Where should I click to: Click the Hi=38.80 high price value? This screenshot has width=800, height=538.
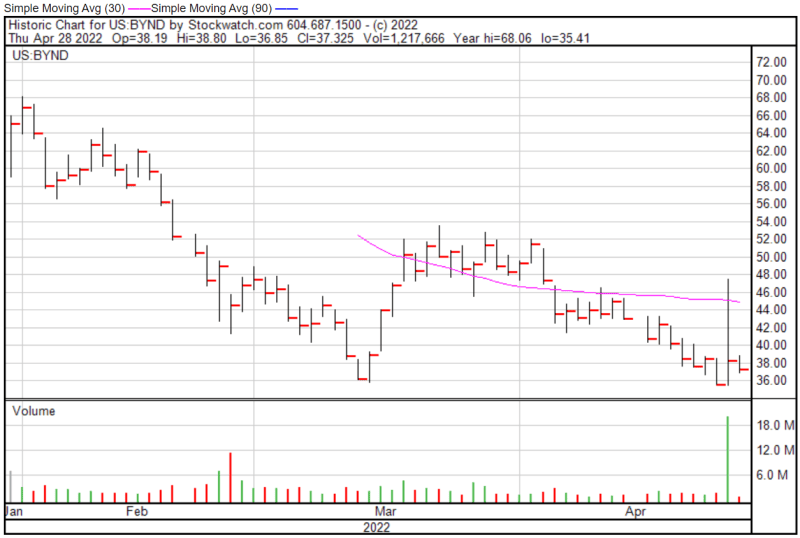(202, 38)
